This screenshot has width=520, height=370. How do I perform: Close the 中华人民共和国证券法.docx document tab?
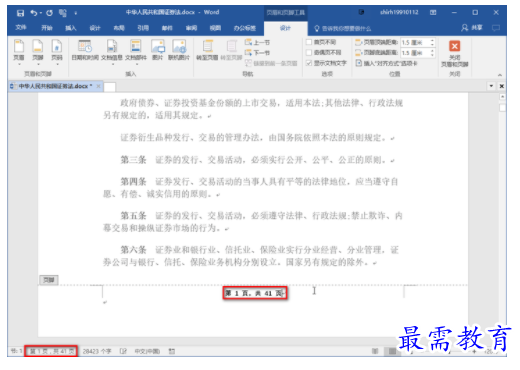click(98, 86)
